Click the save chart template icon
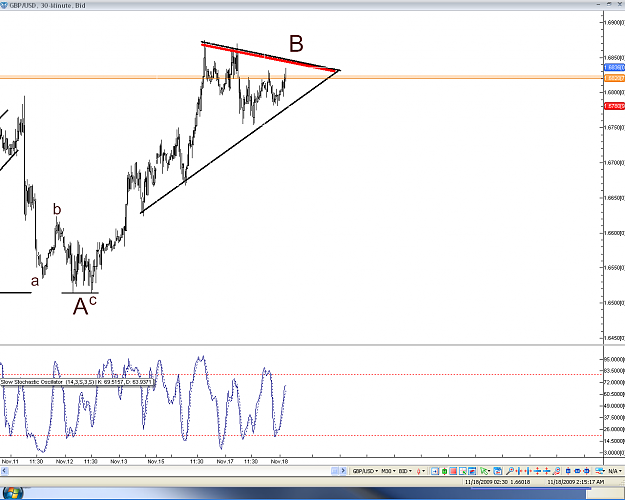Screen dimensions: 625x500 (497, 471)
